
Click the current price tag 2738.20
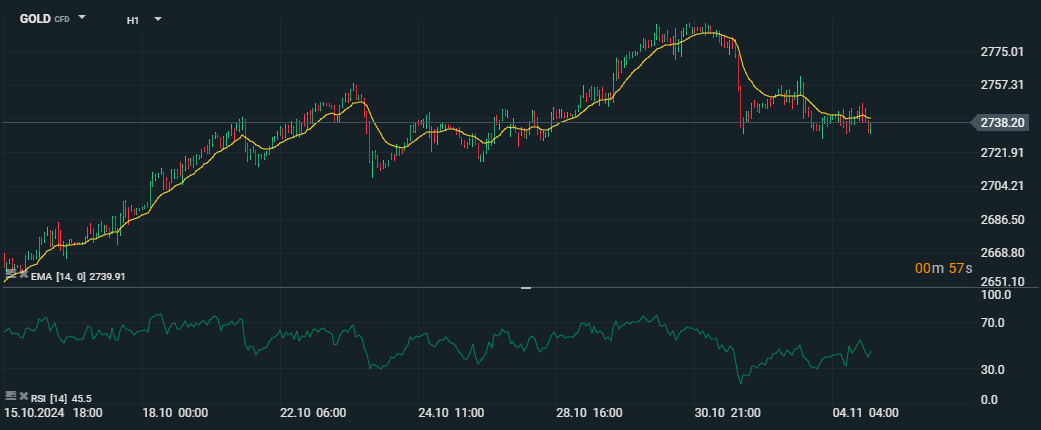1002,123
